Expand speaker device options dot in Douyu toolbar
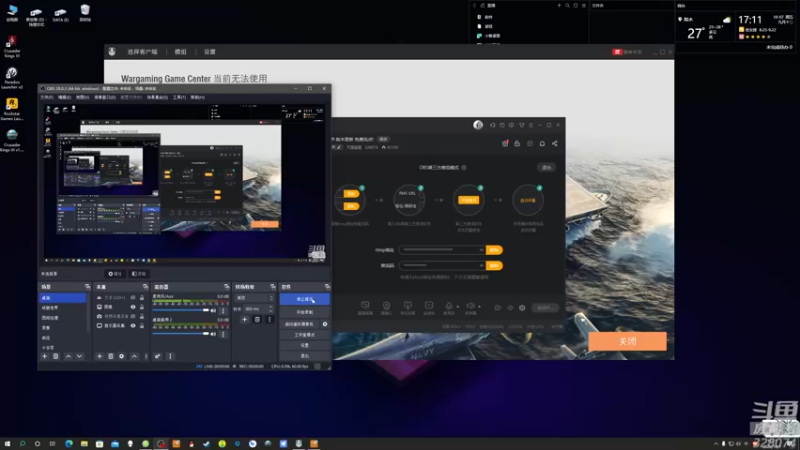 pyautogui.click(x=479, y=307)
